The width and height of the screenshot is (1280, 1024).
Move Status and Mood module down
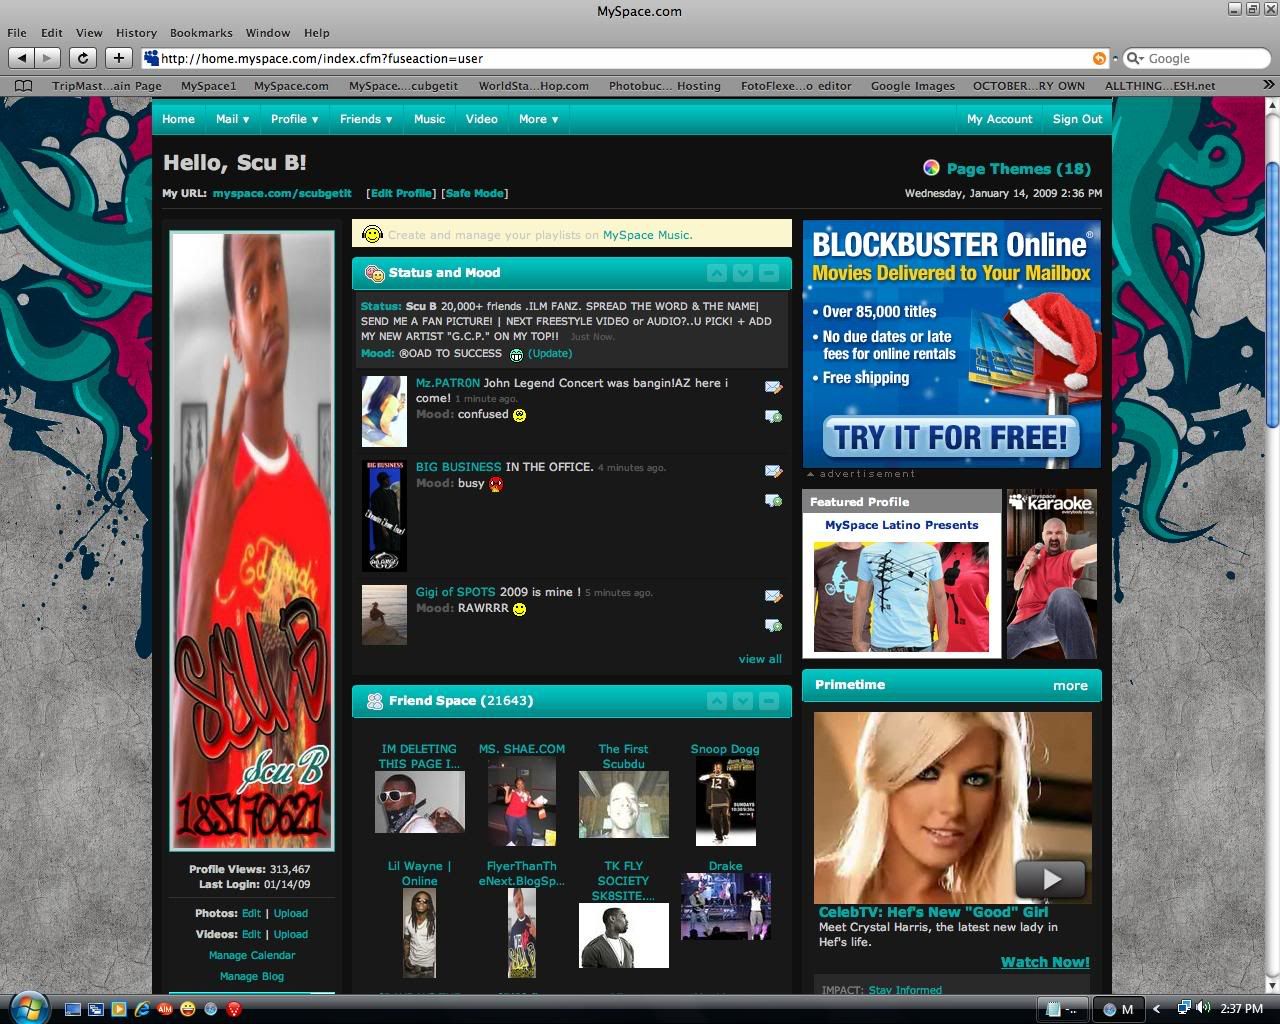coord(743,273)
